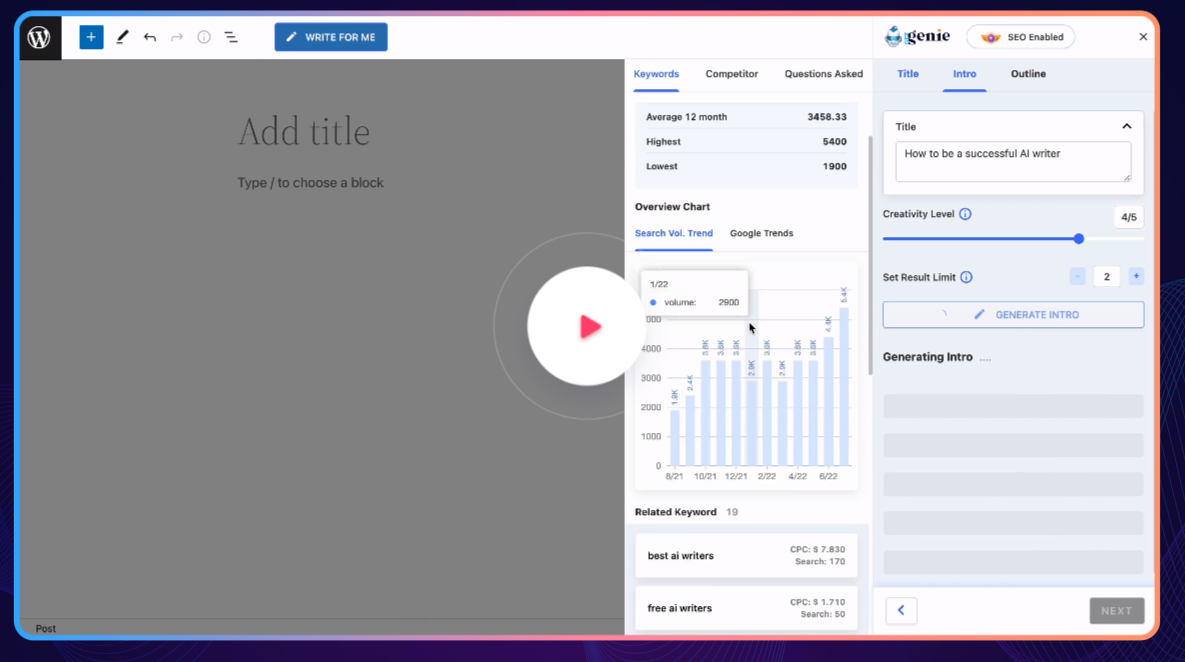Click the Generate Intro button
The width and height of the screenshot is (1185, 662).
[x=1012, y=314]
